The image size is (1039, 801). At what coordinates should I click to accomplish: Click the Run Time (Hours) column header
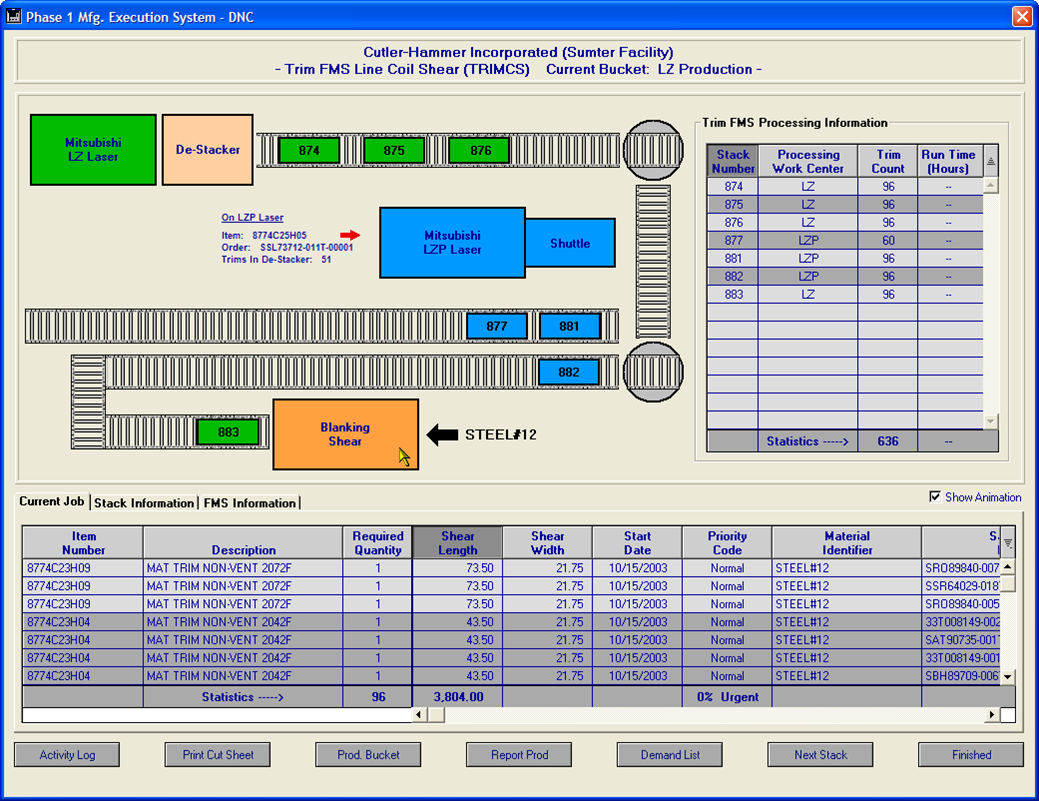(x=948, y=161)
